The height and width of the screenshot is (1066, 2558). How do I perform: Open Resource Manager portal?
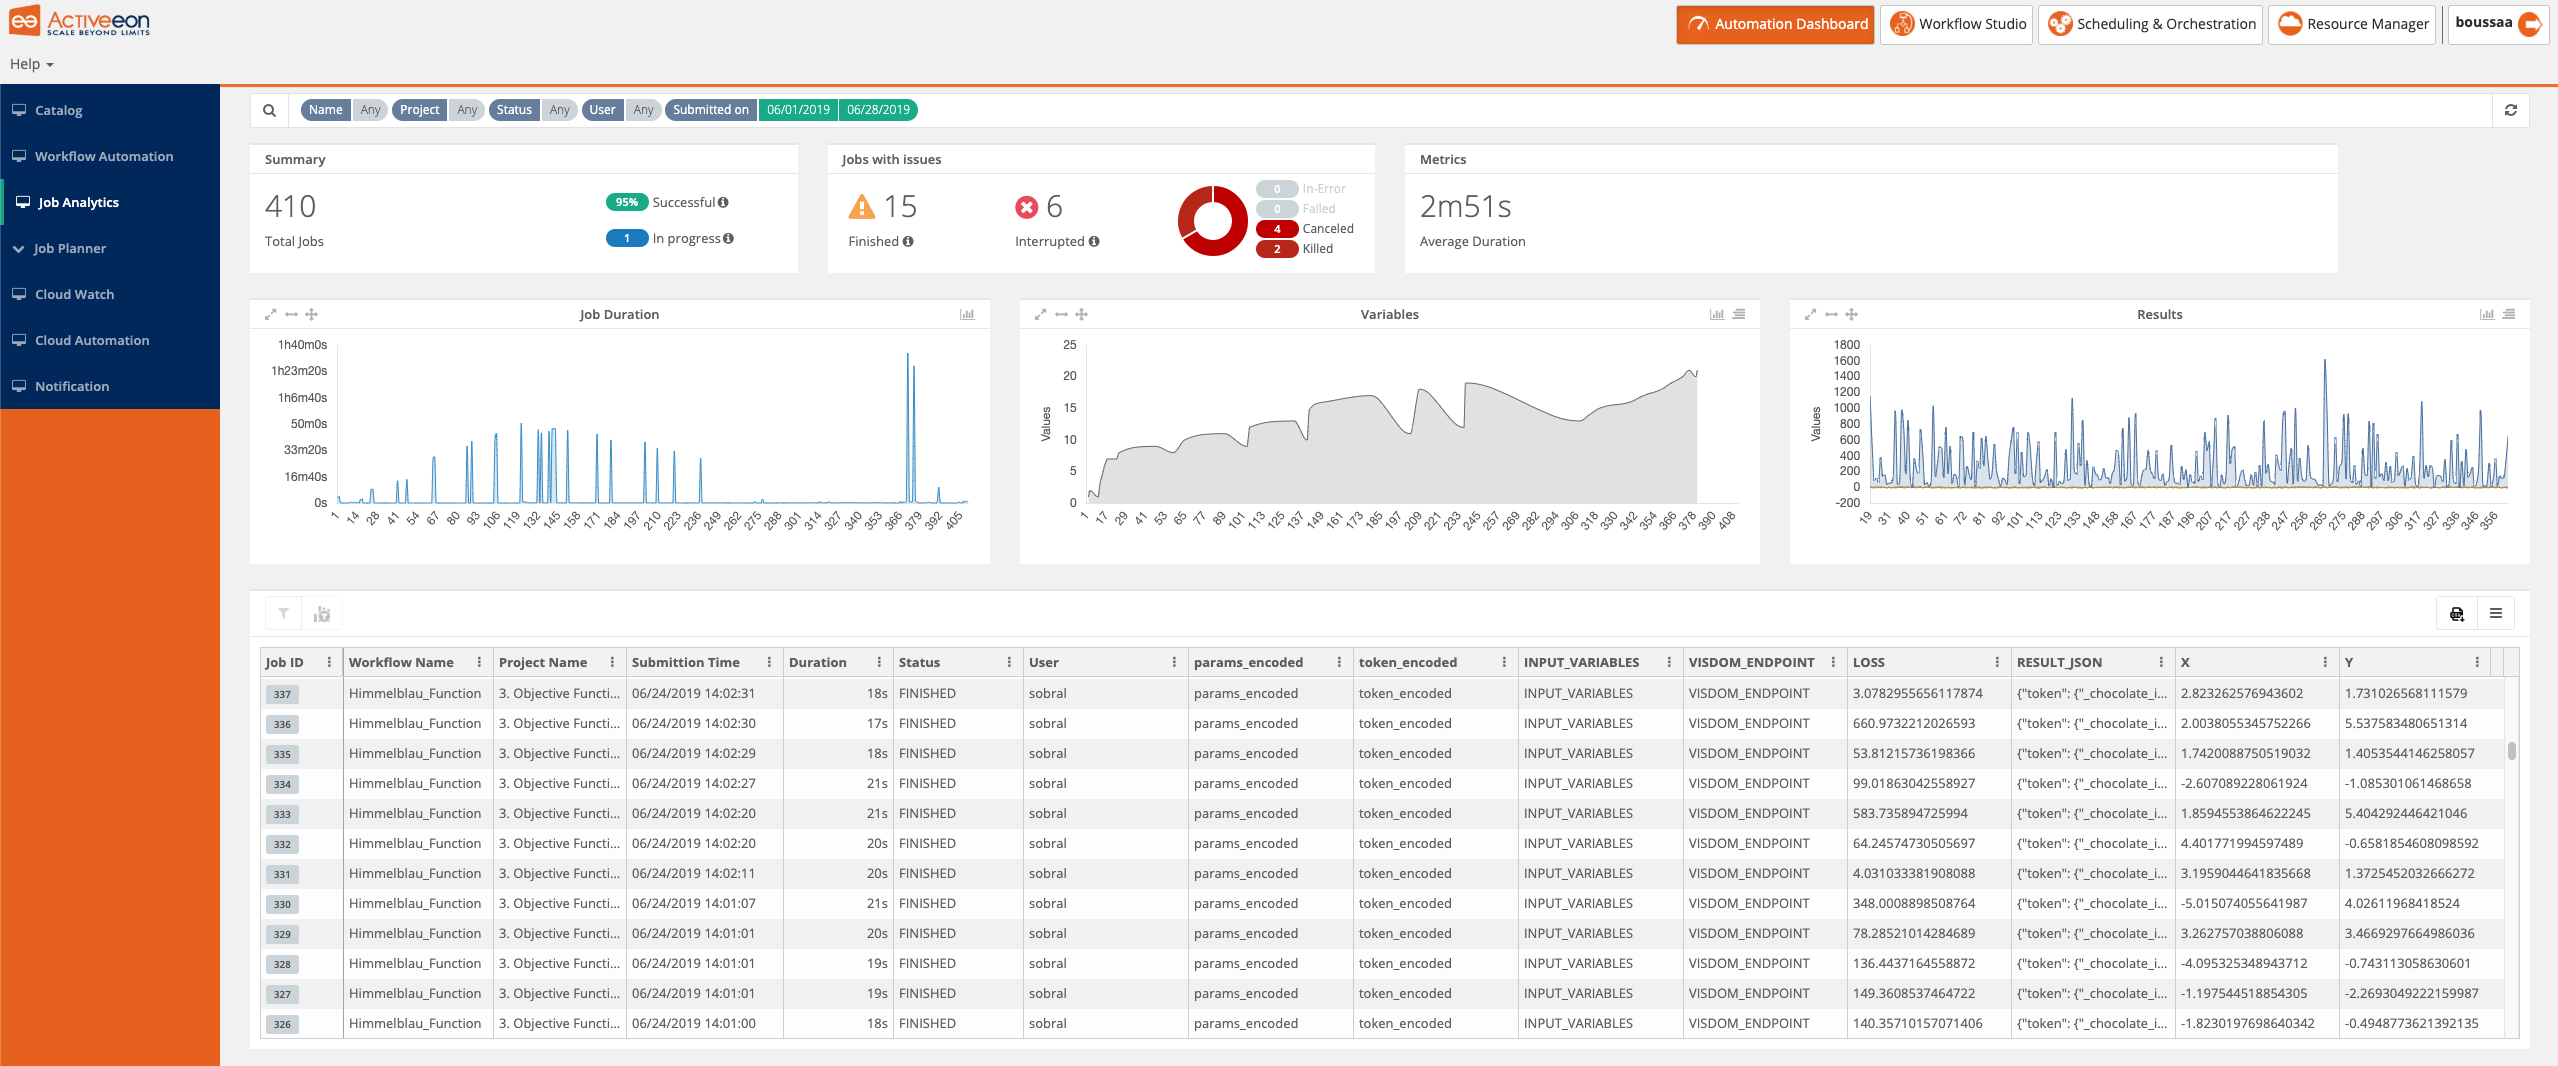(2352, 24)
